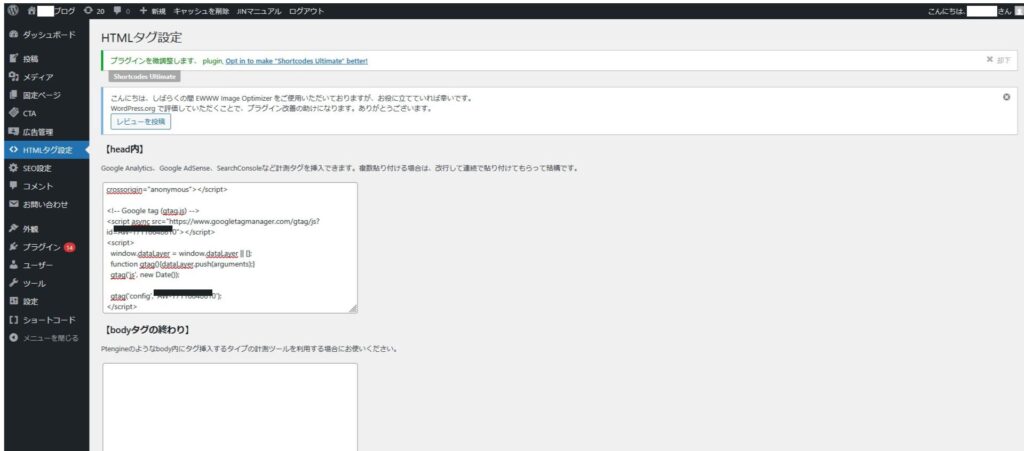Click the ユーザー person icon
The image size is (1024, 451).
pyautogui.click(x=14, y=266)
